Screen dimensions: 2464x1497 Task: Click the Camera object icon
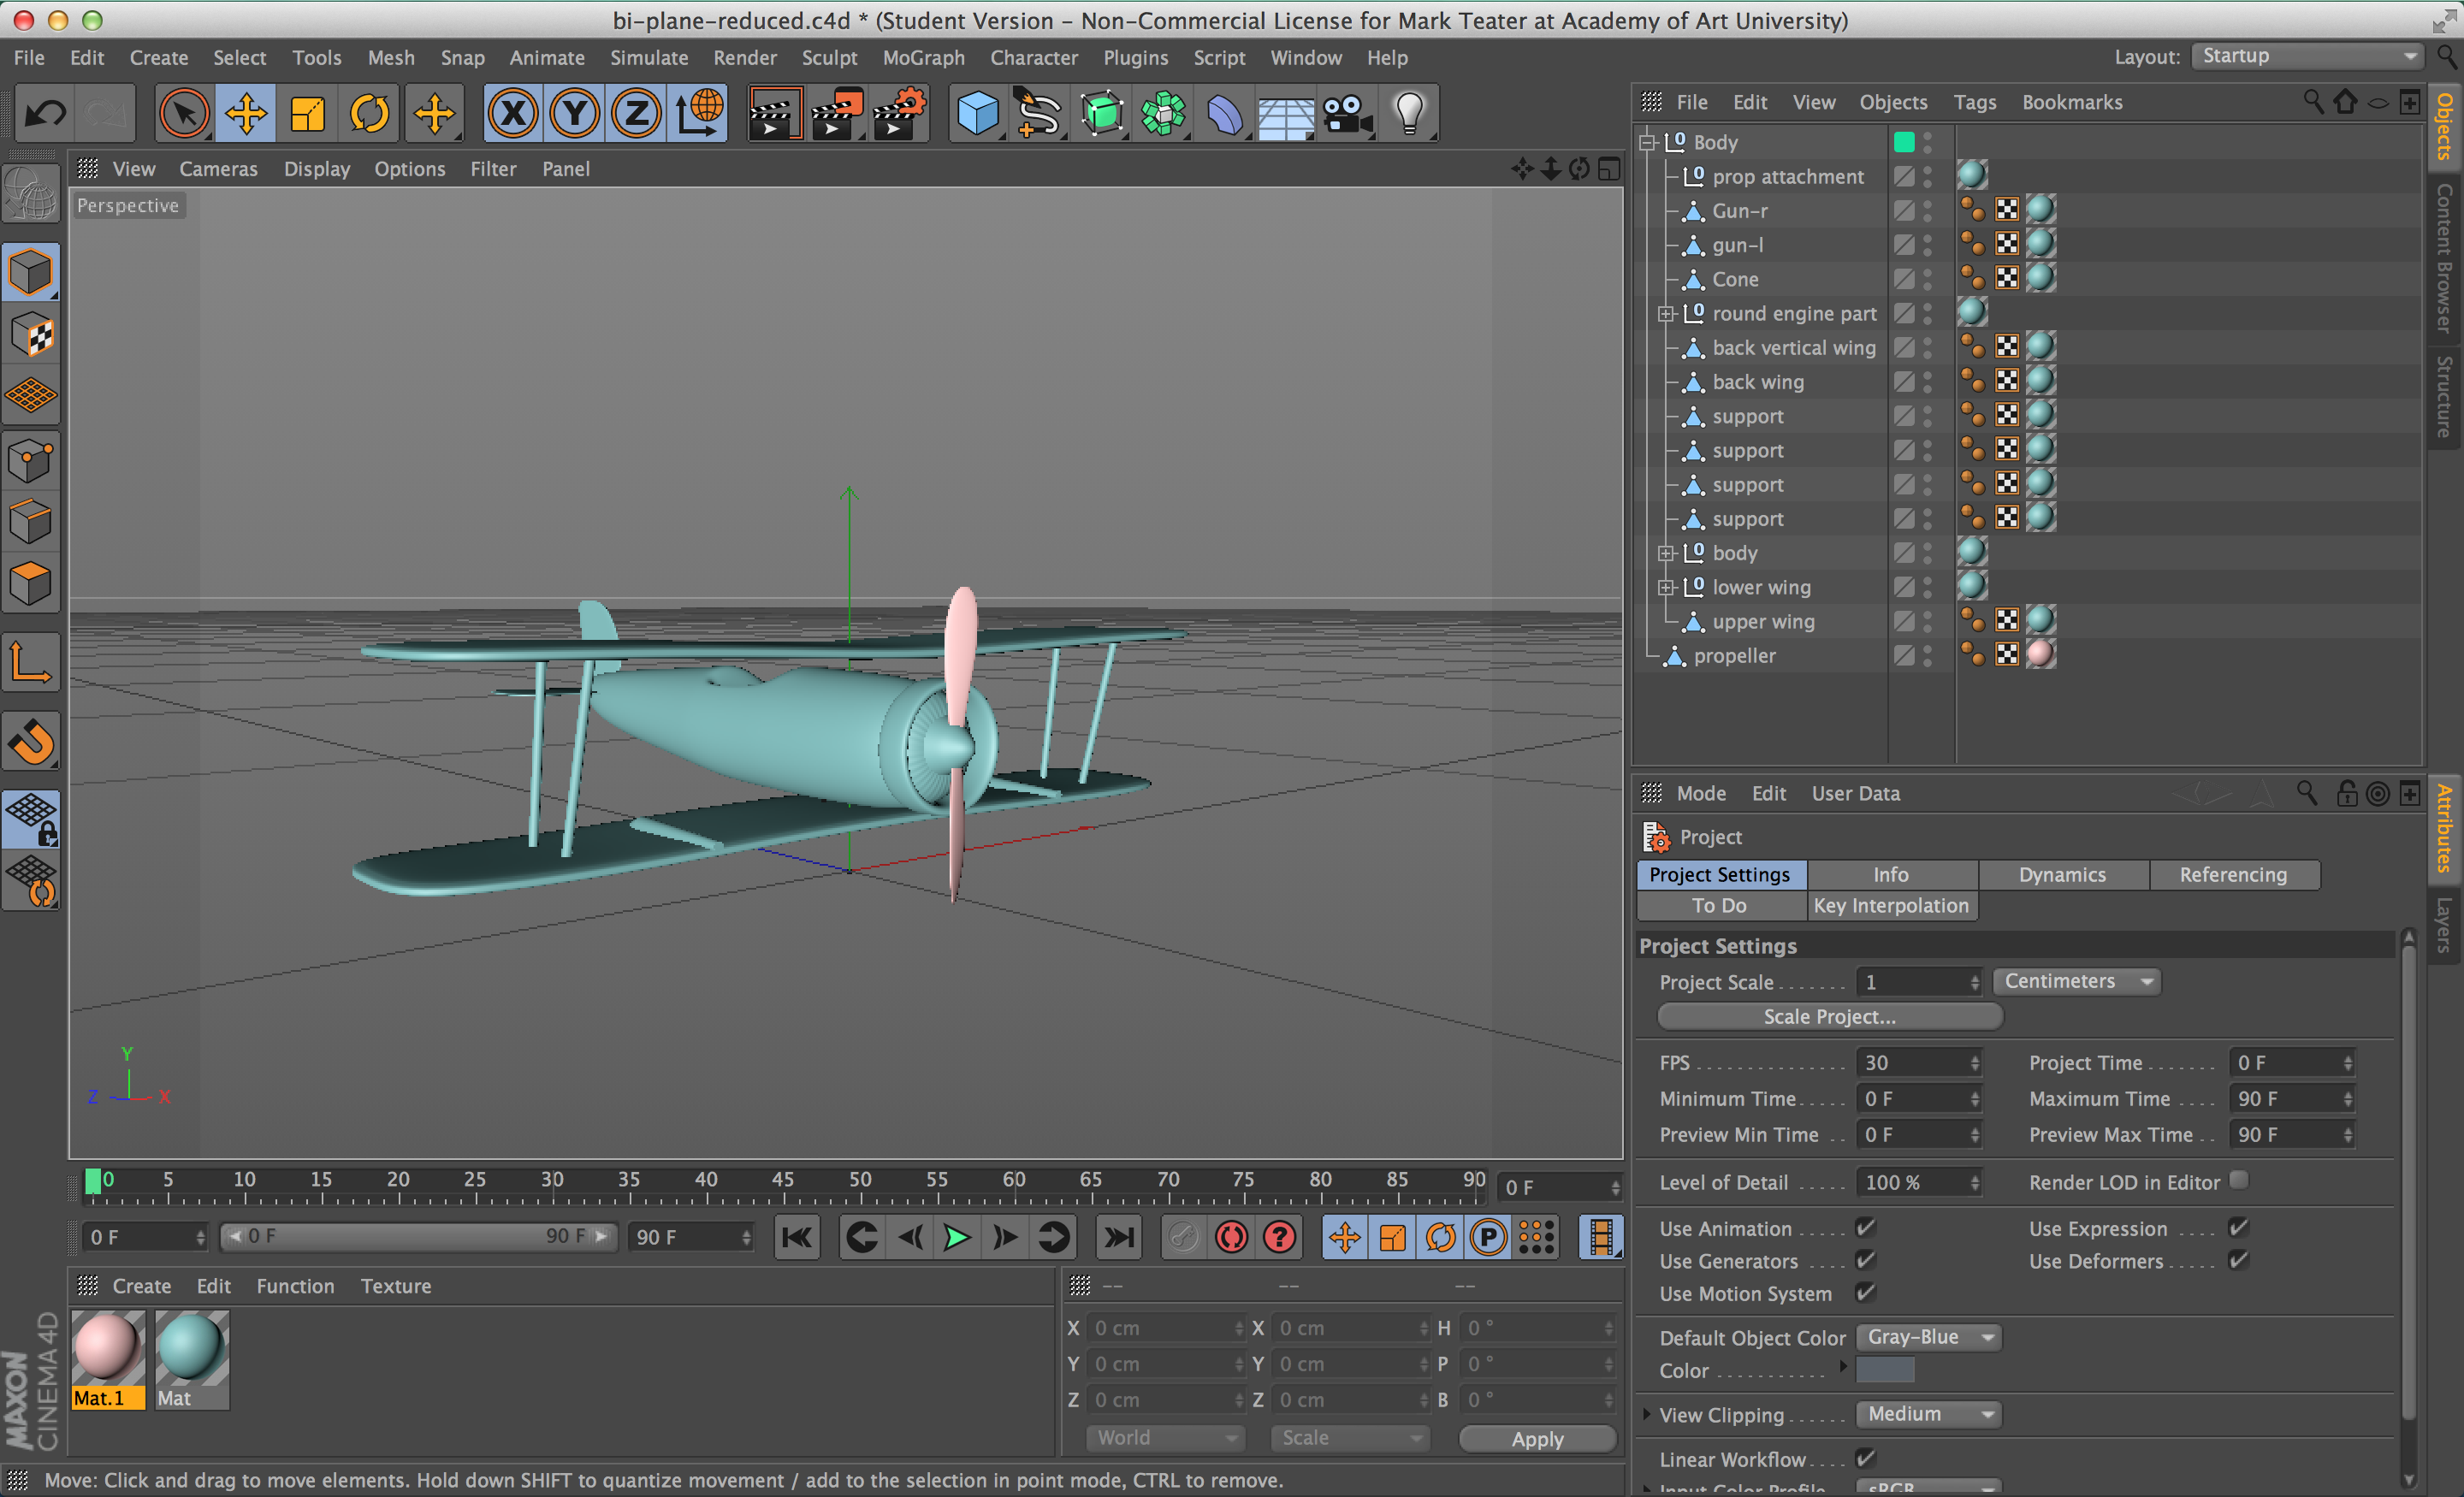(1347, 114)
